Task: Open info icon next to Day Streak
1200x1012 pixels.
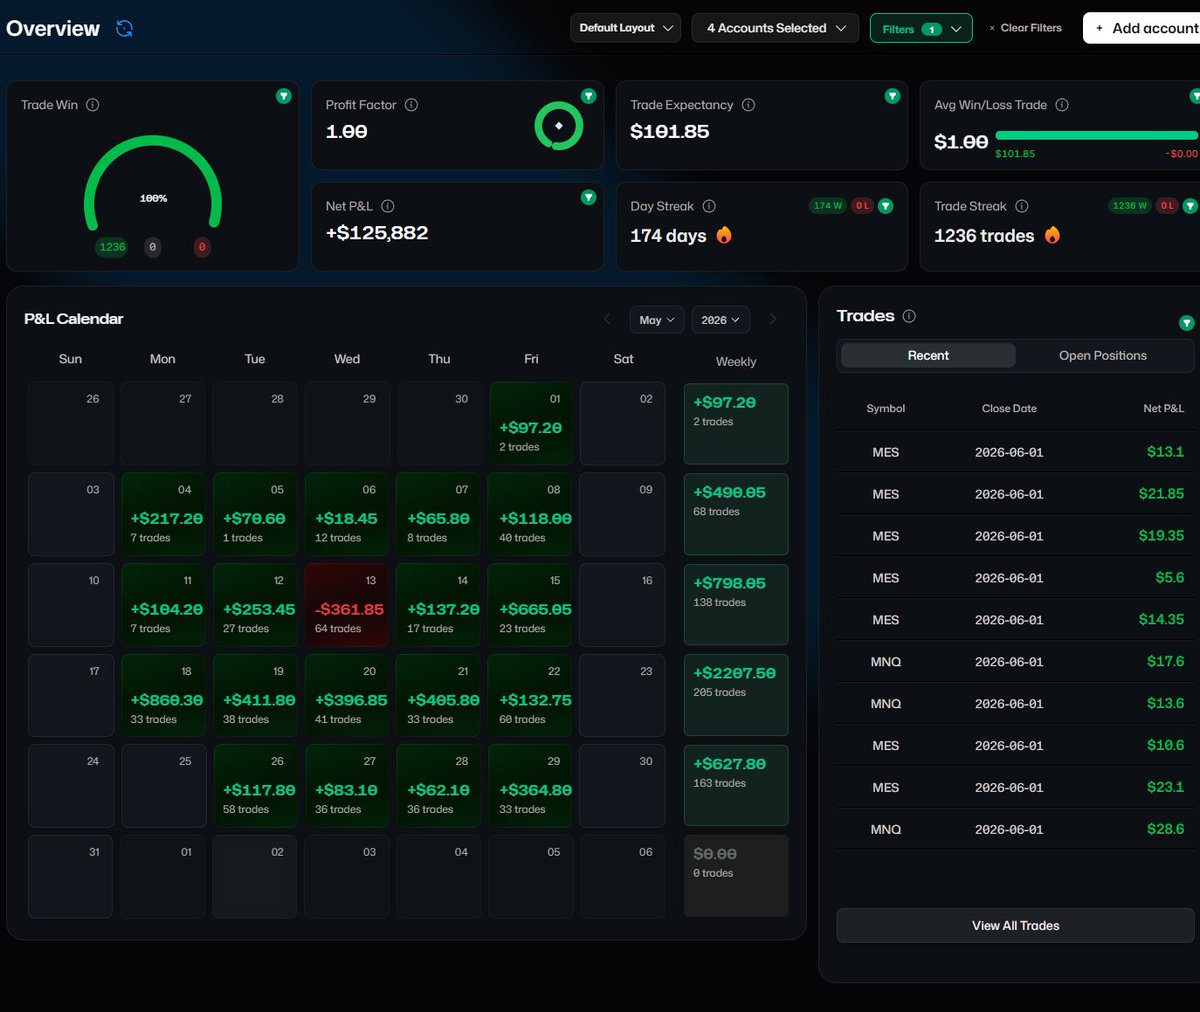Action: click(x=709, y=206)
